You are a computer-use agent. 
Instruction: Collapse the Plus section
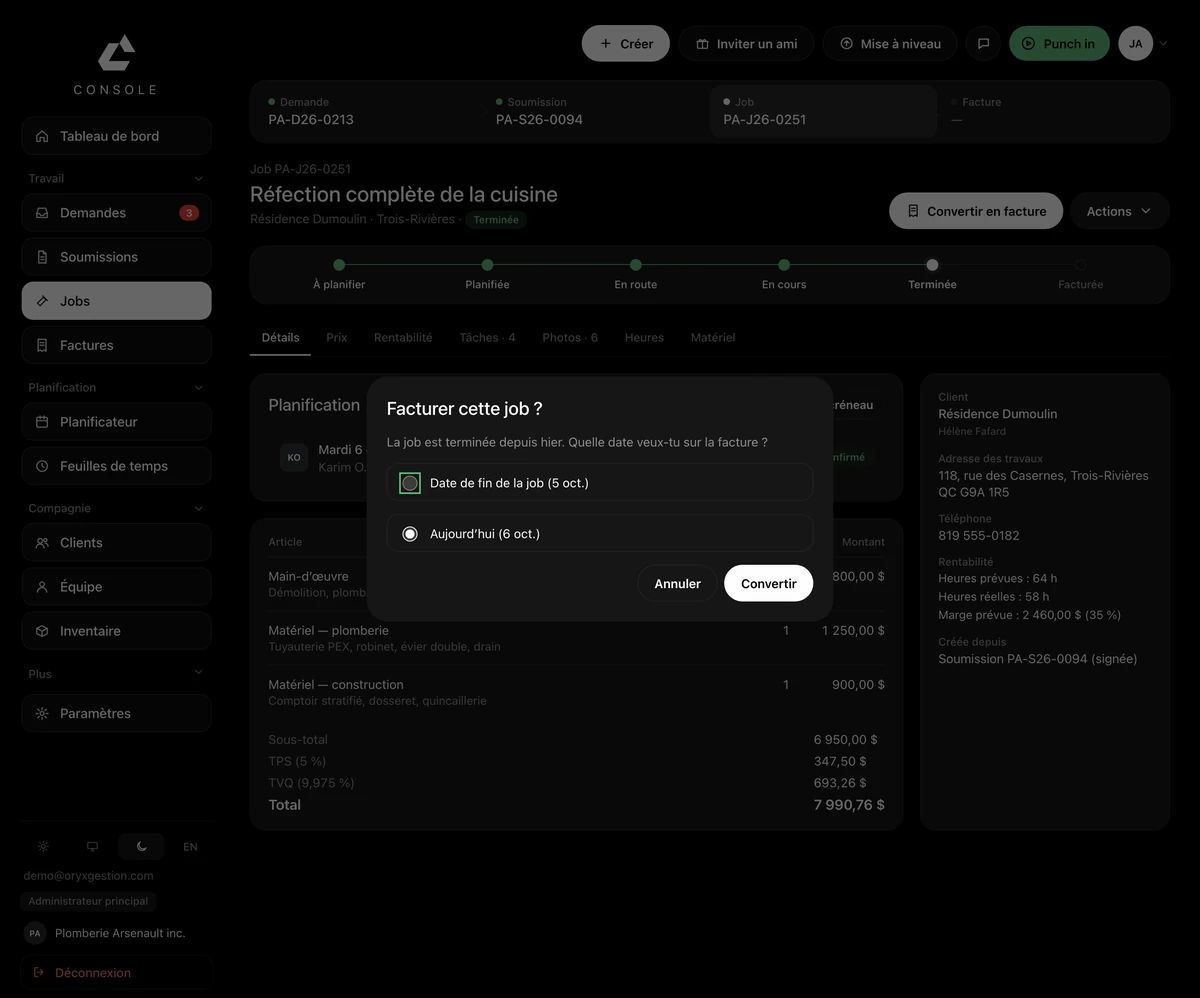198,674
